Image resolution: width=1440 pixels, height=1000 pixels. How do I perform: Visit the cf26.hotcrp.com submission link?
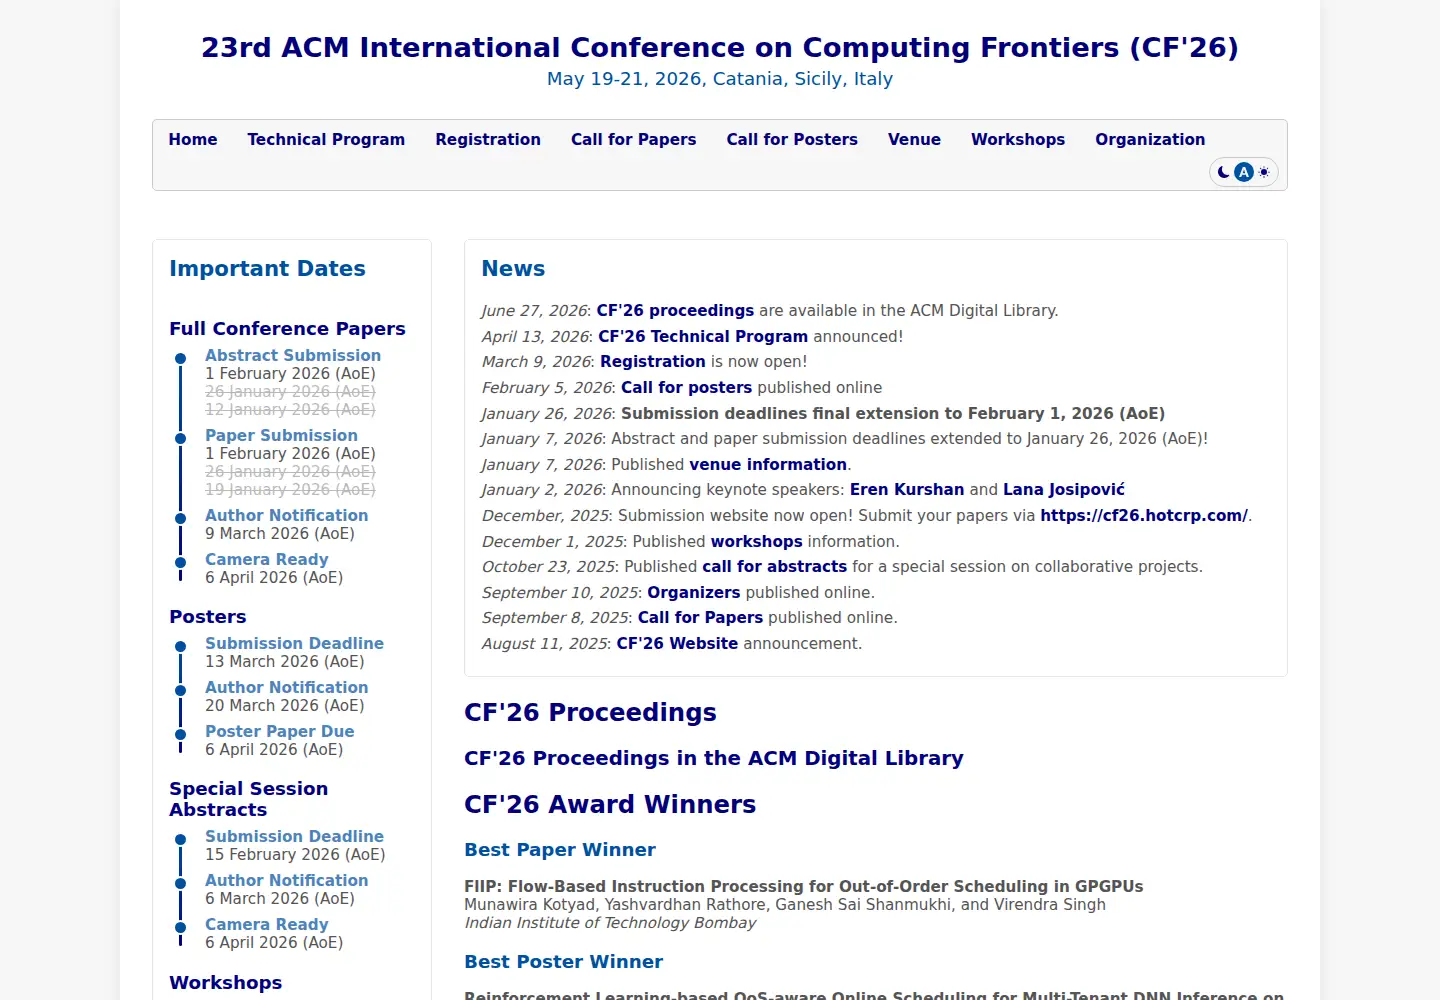click(x=1144, y=516)
